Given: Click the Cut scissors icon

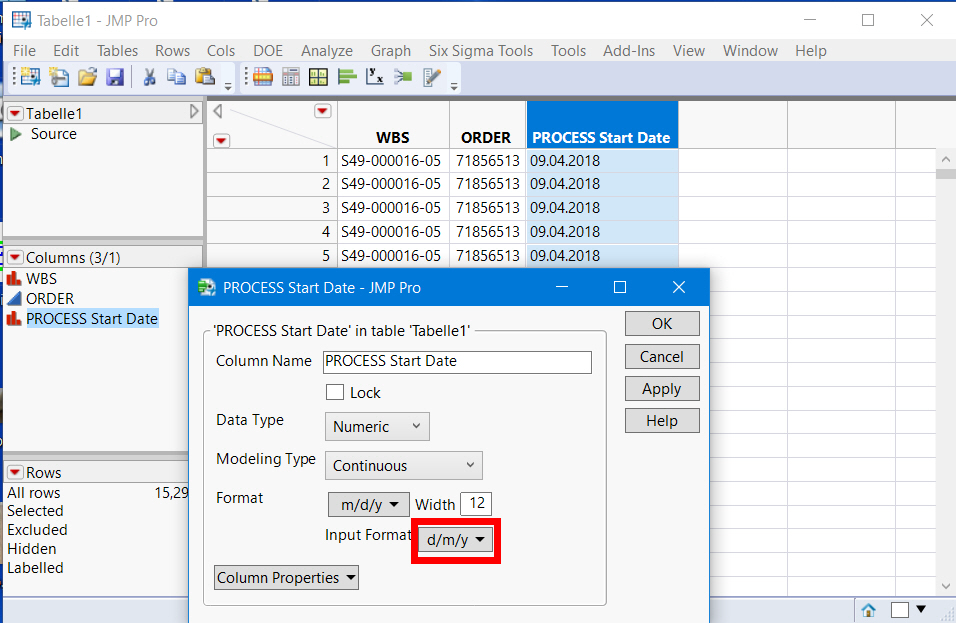Looking at the screenshot, I should pyautogui.click(x=149, y=77).
